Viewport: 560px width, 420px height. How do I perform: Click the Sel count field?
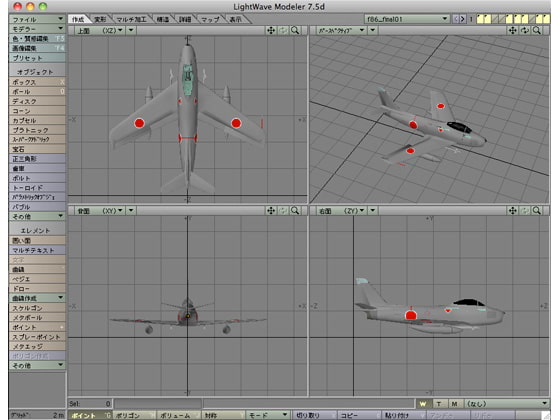click(90, 404)
